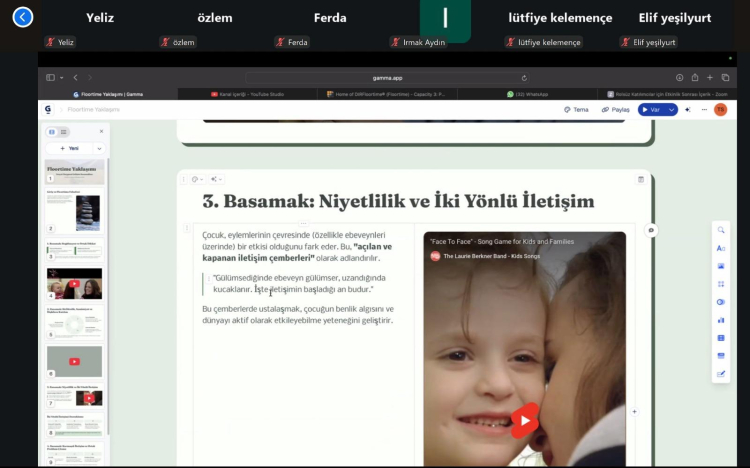
Task: Open table insert tool
Action: tap(721, 338)
